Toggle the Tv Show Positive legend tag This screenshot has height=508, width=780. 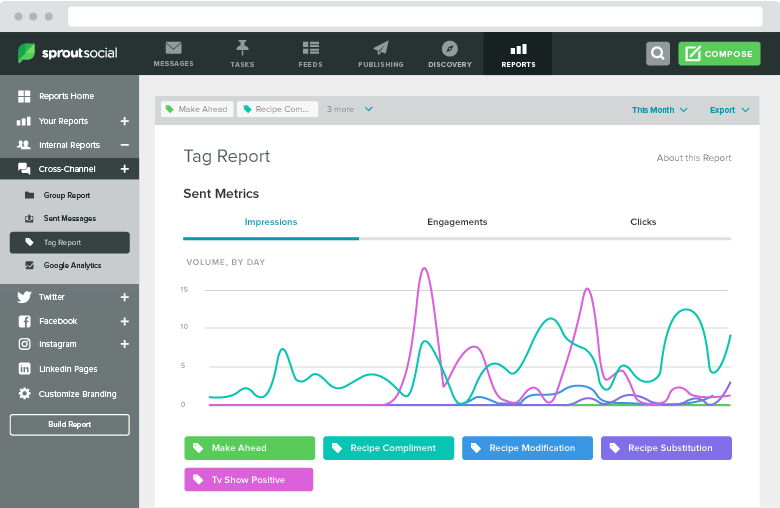[x=249, y=480]
